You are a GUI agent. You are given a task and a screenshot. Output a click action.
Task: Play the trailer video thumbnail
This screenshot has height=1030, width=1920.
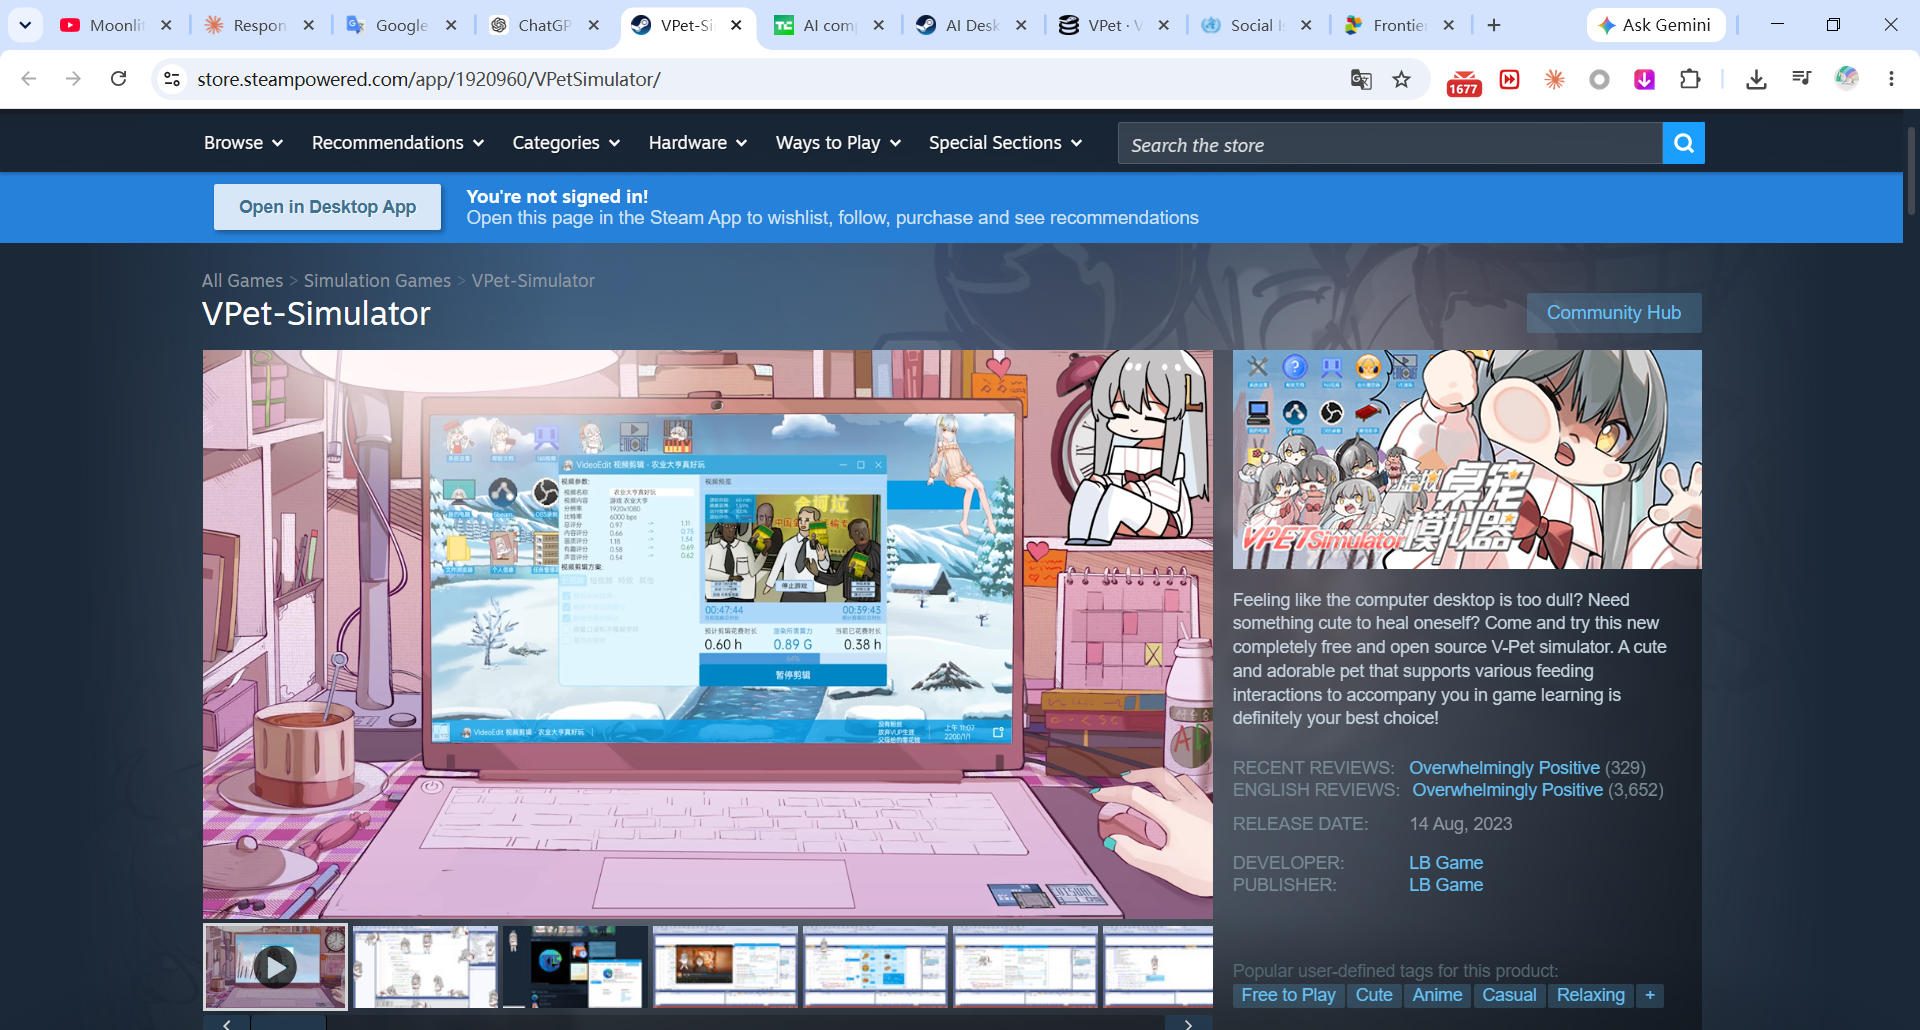pos(275,966)
